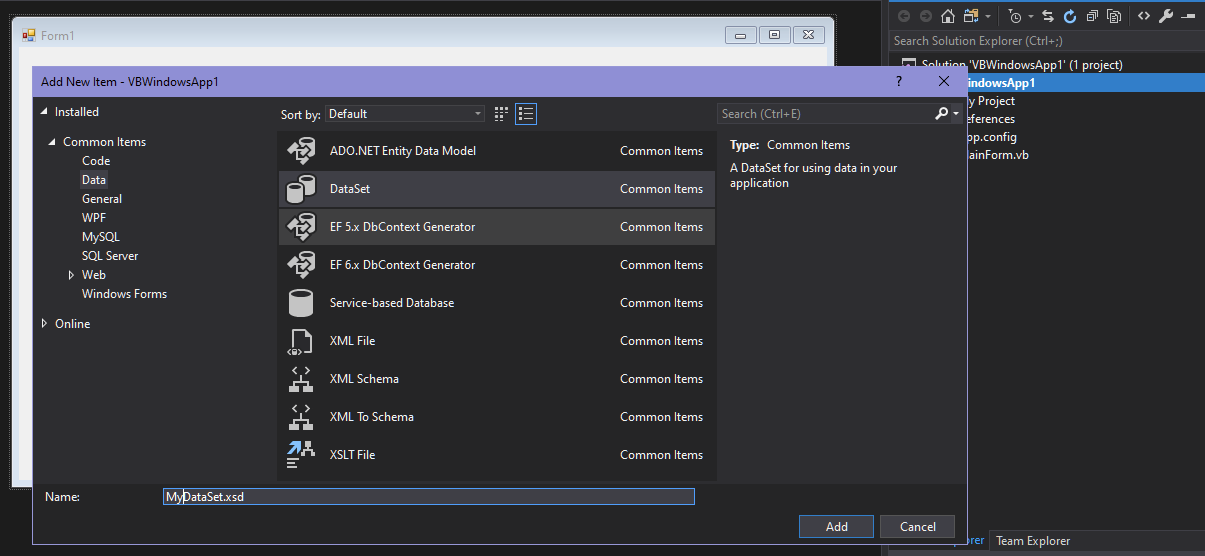The width and height of the screenshot is (1205, 556).
Task: Click the Sync with Active Document icon
Action: [1048, 16]
